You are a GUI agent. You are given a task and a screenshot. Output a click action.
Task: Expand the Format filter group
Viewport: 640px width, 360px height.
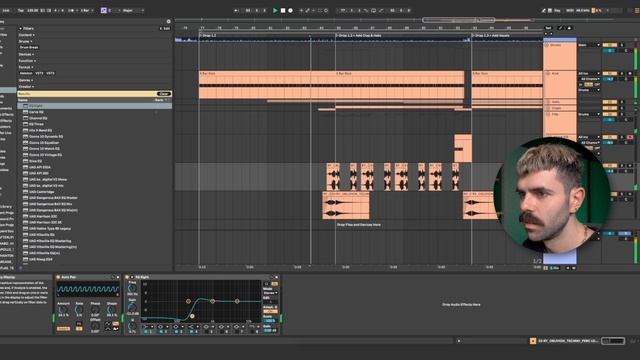[26, 67]
